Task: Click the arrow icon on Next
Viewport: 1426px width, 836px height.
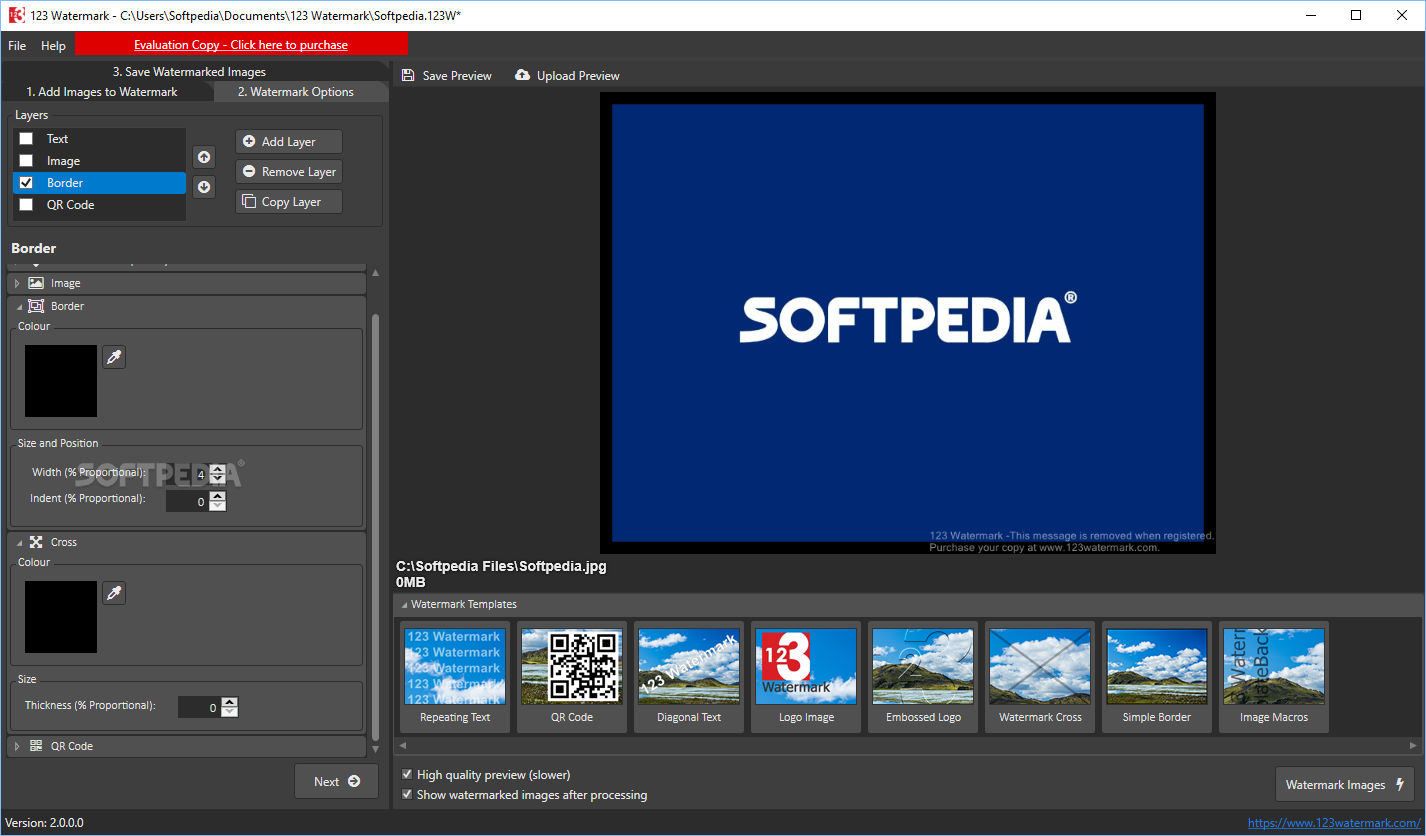Action: click(x=354, y=781)
